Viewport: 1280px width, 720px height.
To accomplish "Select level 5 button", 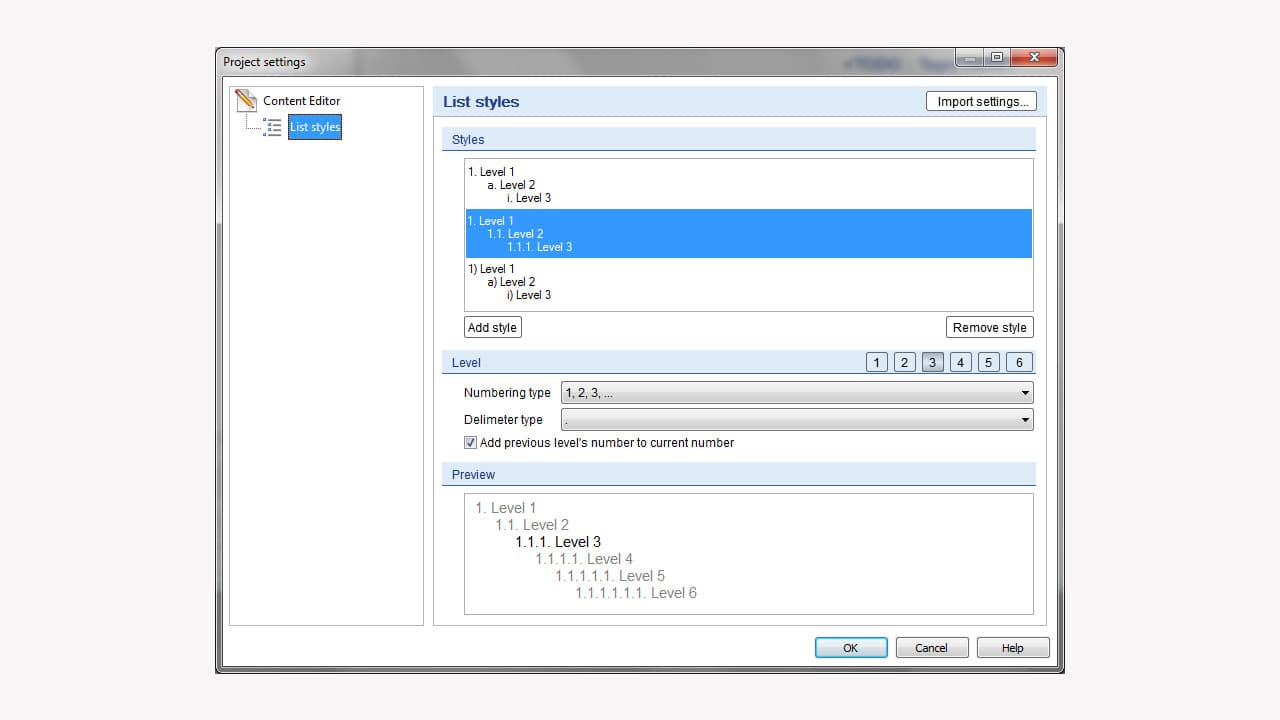I will [988, 363].
